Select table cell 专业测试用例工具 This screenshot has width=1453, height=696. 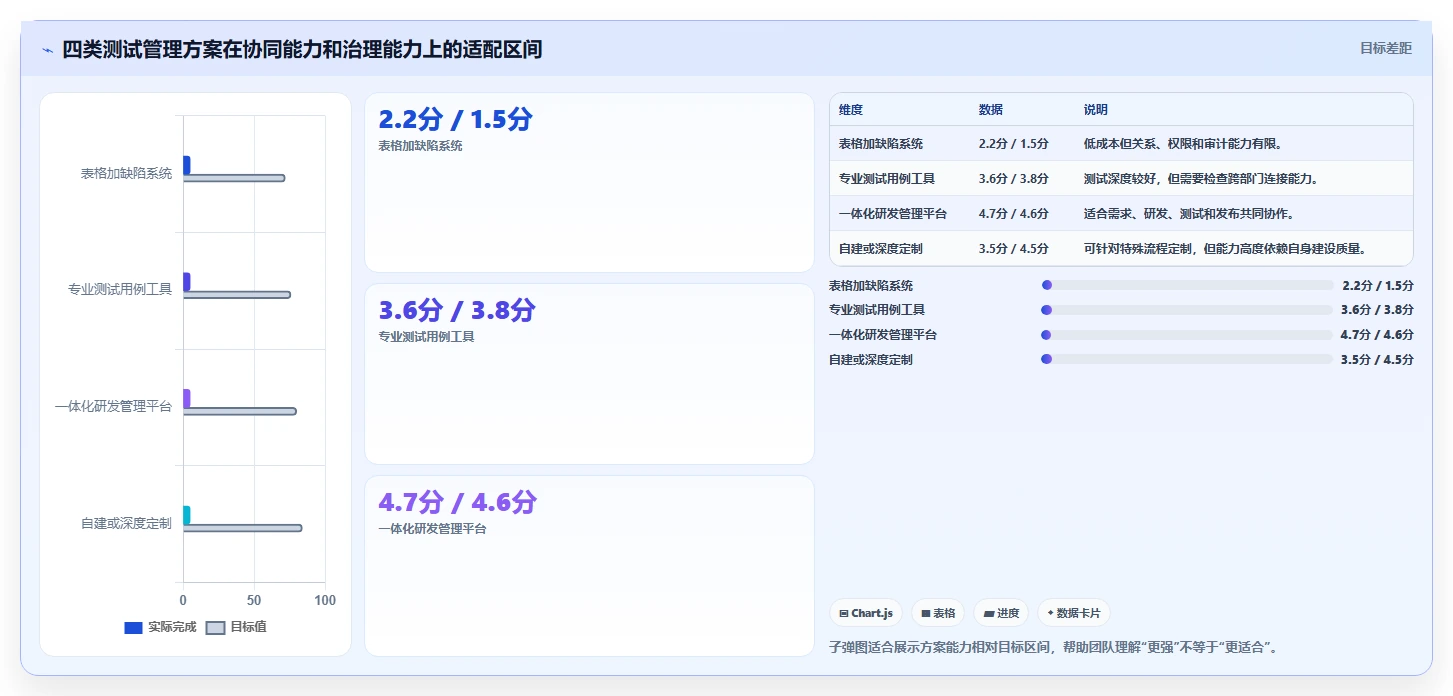[x=887, y=179]
